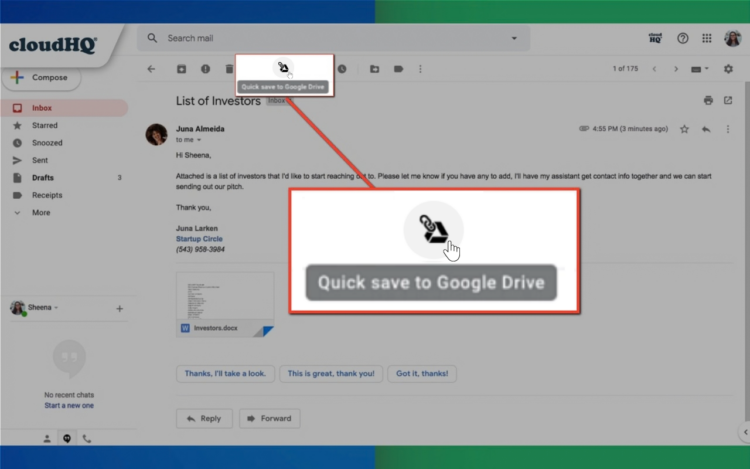Expand search options dropdown arrow
Screen dimensions: 750x469
coord(514,38)
